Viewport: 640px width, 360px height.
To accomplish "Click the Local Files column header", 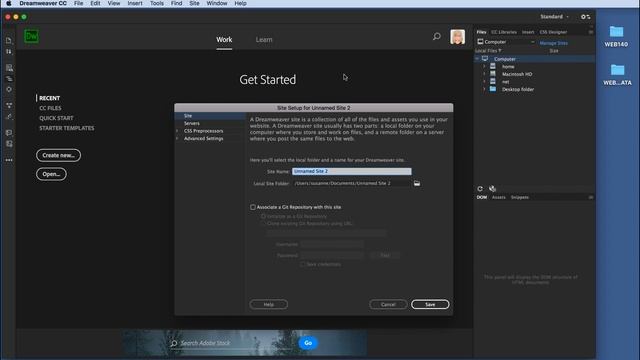I will click(x=488, y=51).
